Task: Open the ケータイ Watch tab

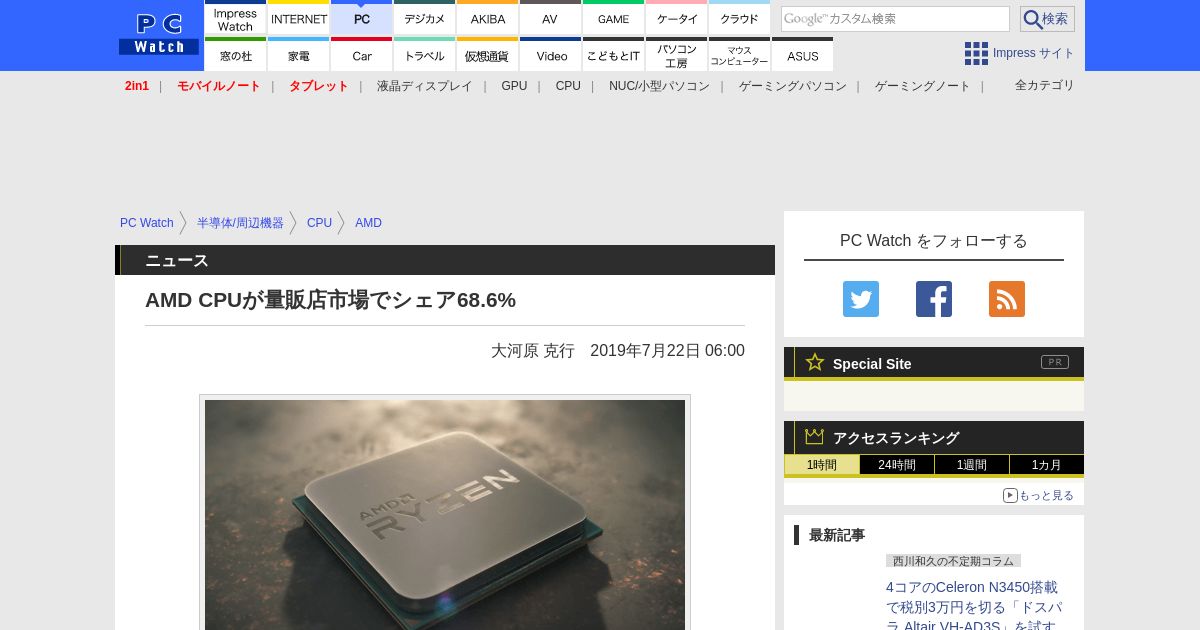Action: (677, 18)
